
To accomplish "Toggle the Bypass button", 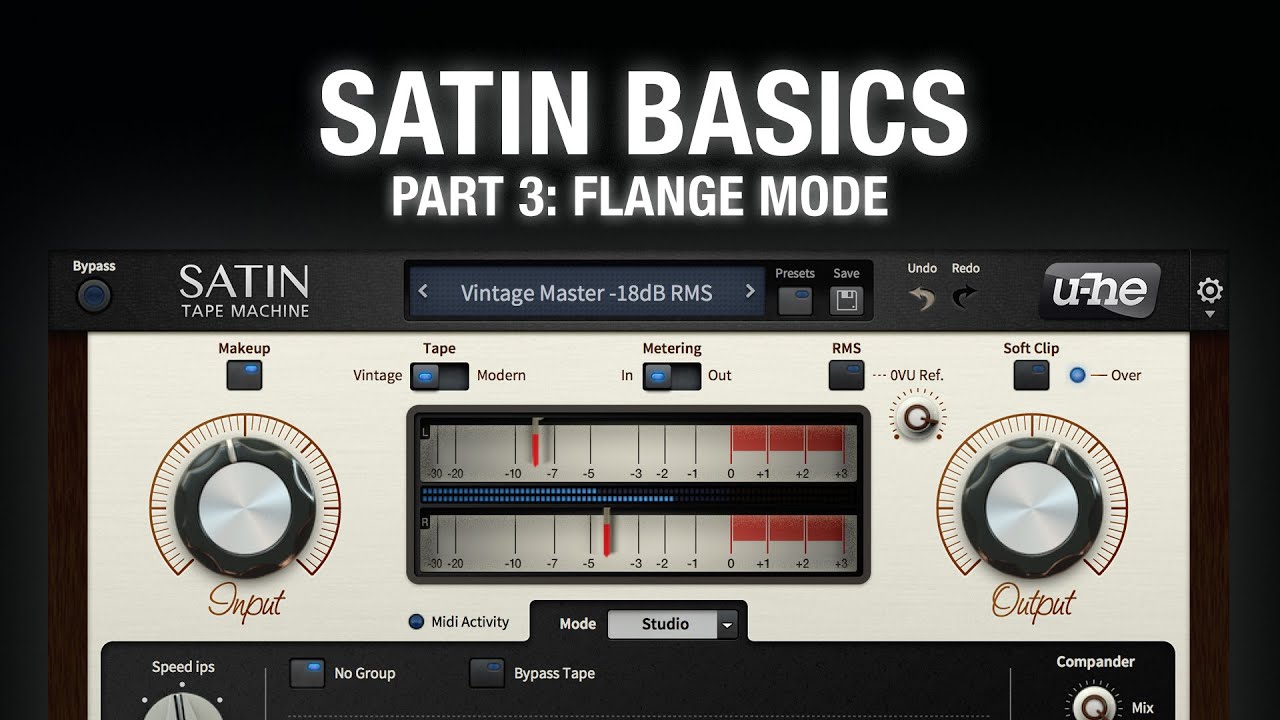I will coord(94,296).
